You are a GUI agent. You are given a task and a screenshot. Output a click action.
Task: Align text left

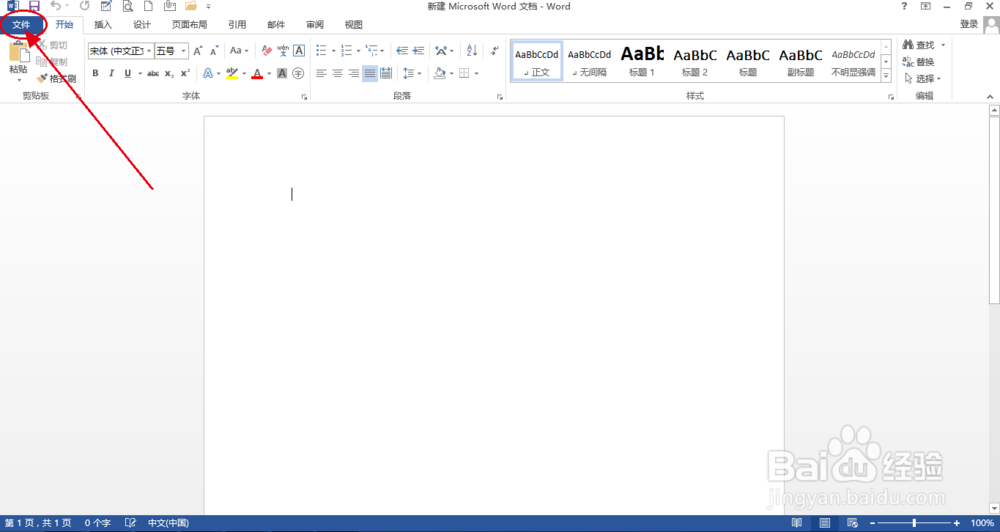click(x=321, y=73)
